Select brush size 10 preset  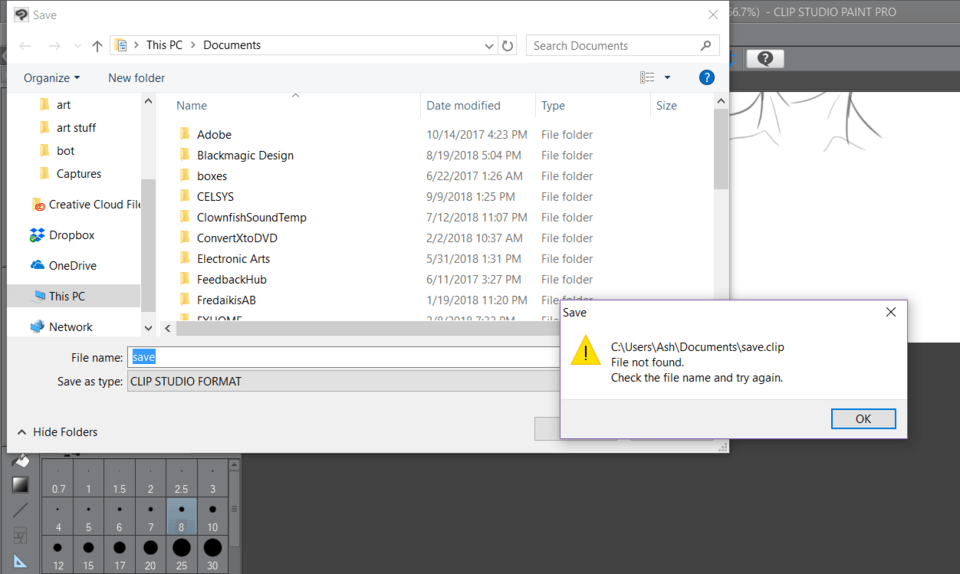[x=212, y=516]
